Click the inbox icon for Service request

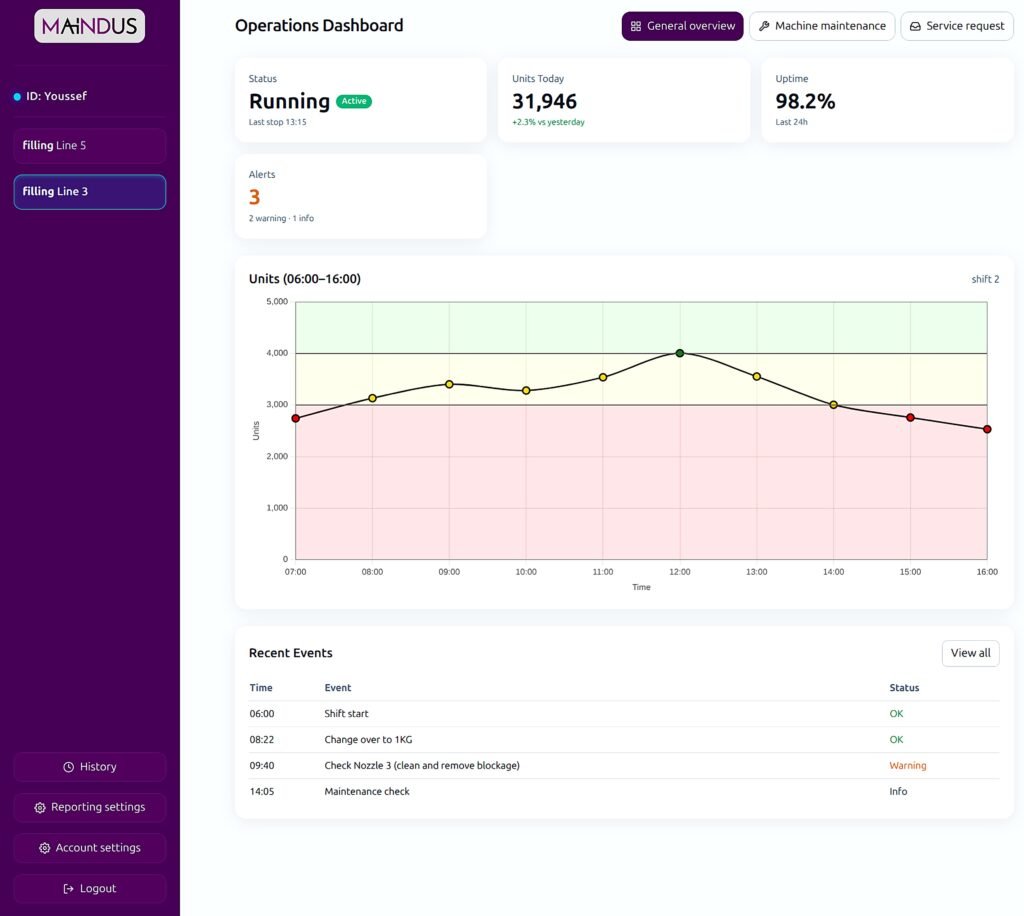pyautogui.click(x=915, y=26)
